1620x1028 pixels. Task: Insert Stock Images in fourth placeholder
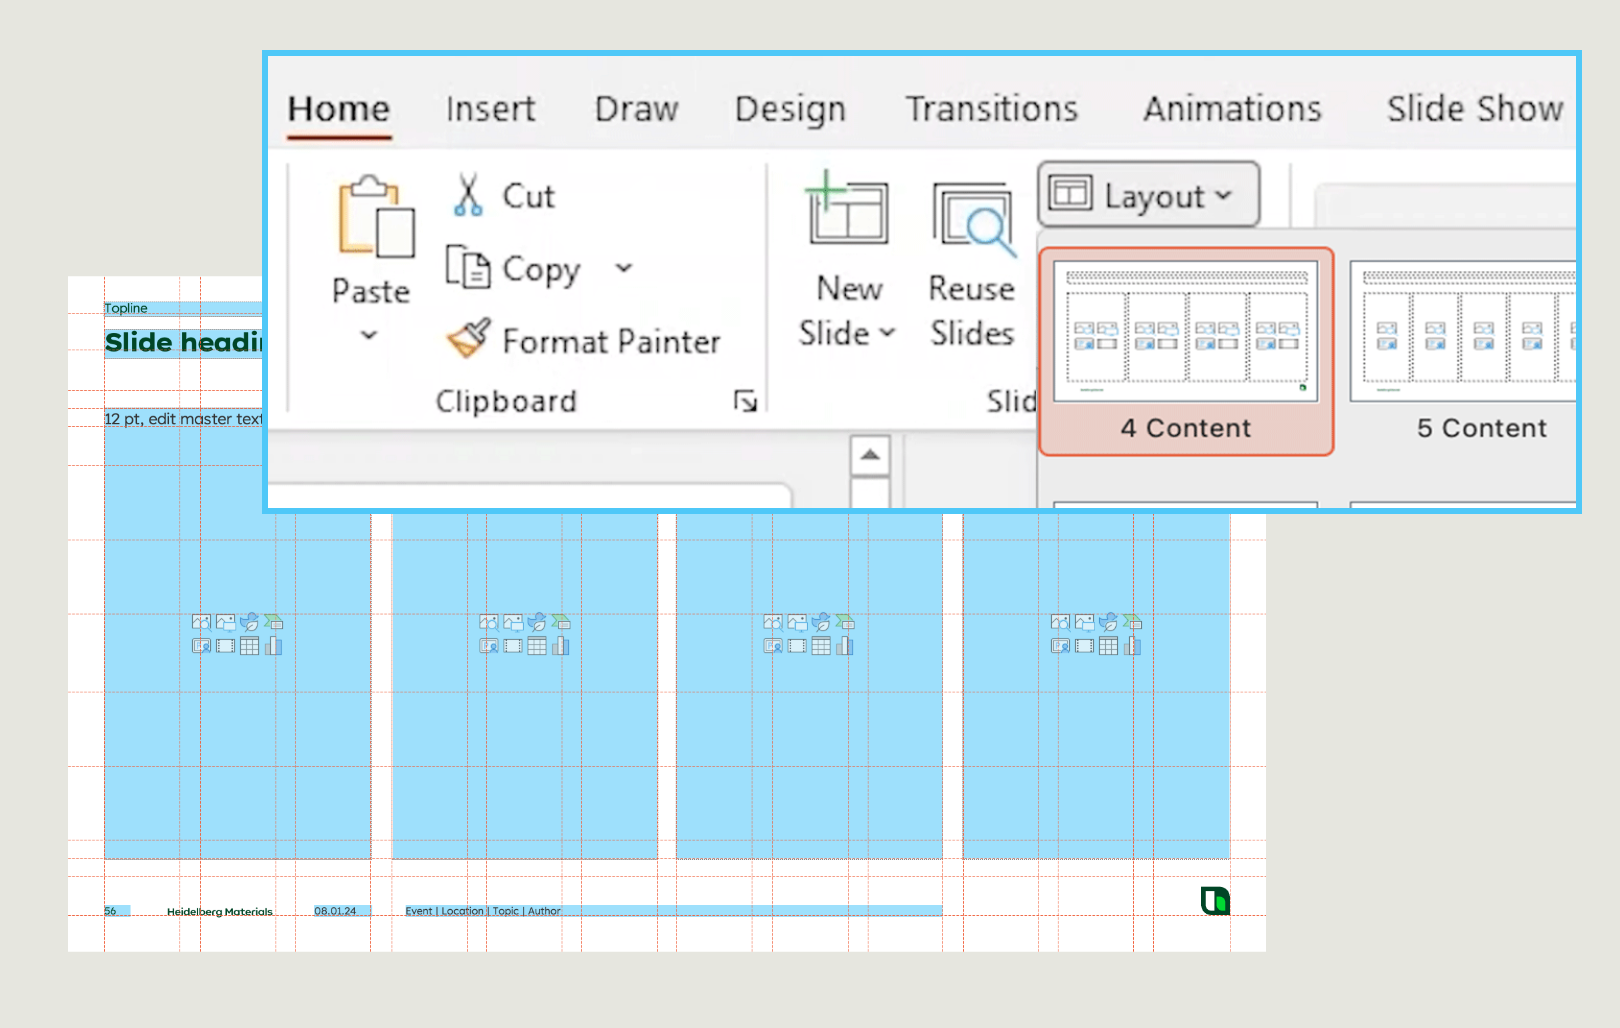(1060, 622)
